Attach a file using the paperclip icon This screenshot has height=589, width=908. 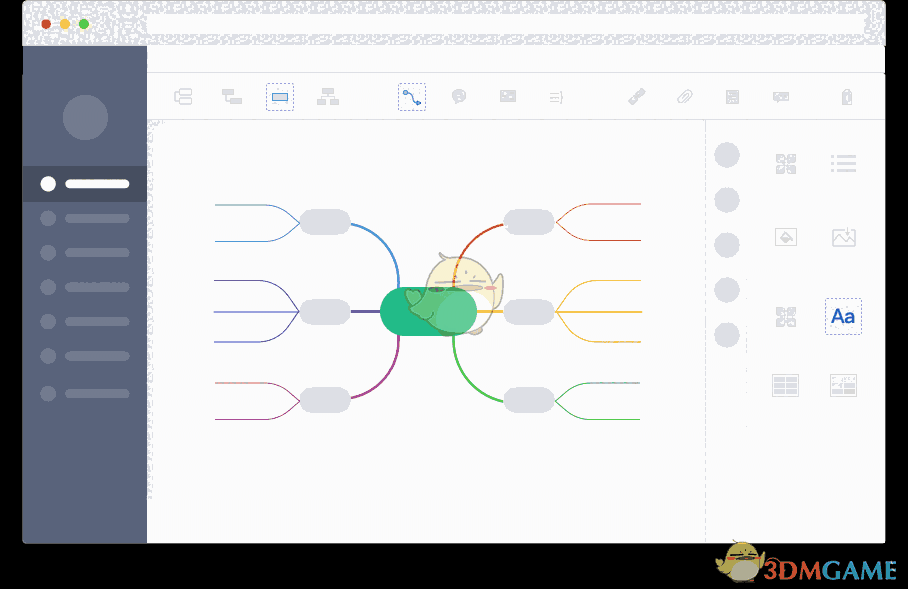point(684,96)
